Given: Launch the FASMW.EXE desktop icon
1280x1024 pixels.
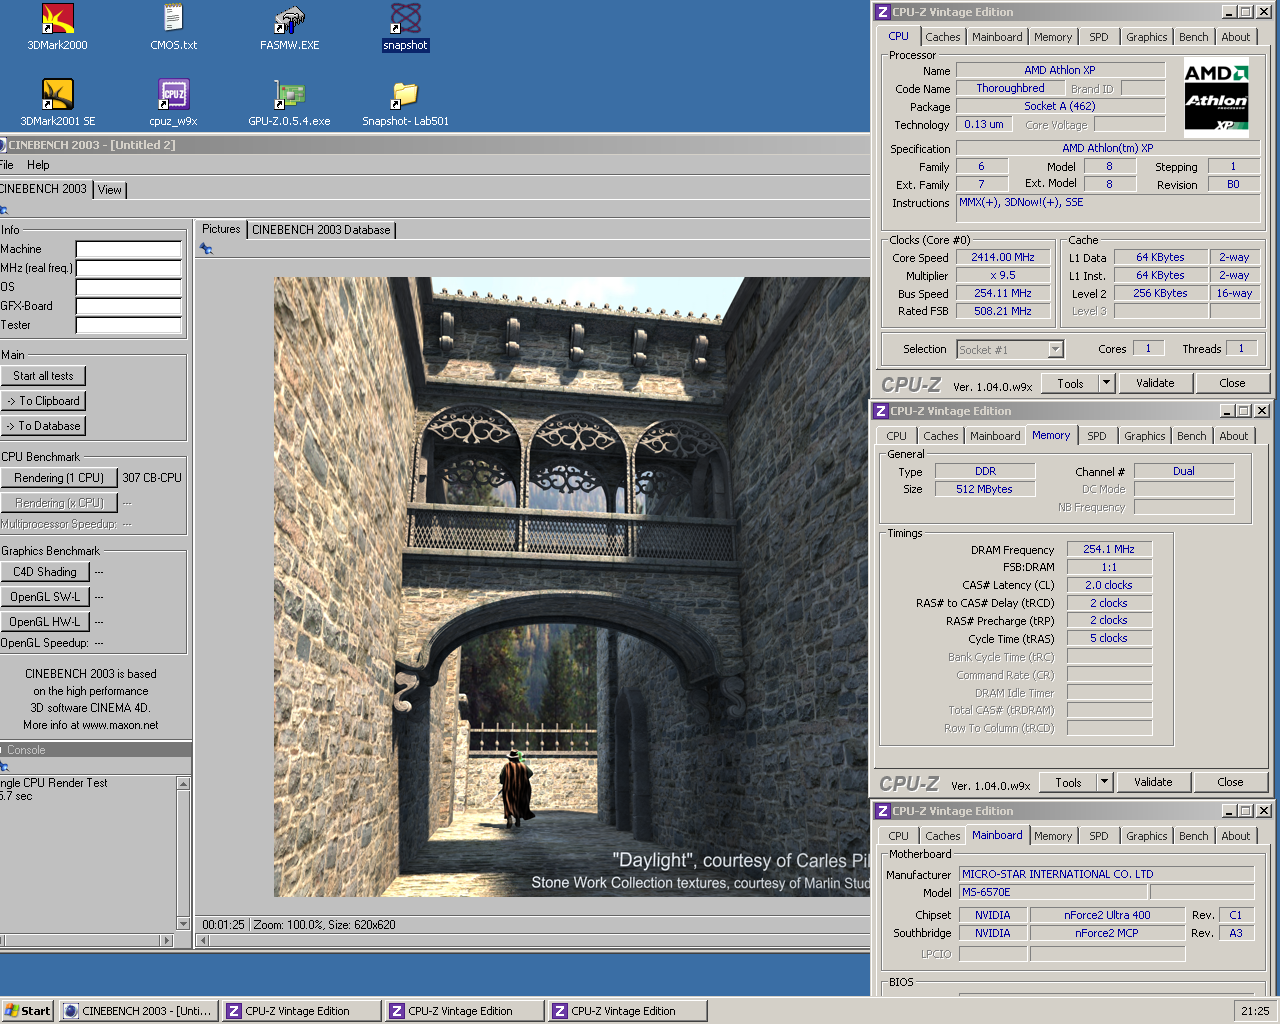Looking at the screenshot, I should click(x=289, y=27).
